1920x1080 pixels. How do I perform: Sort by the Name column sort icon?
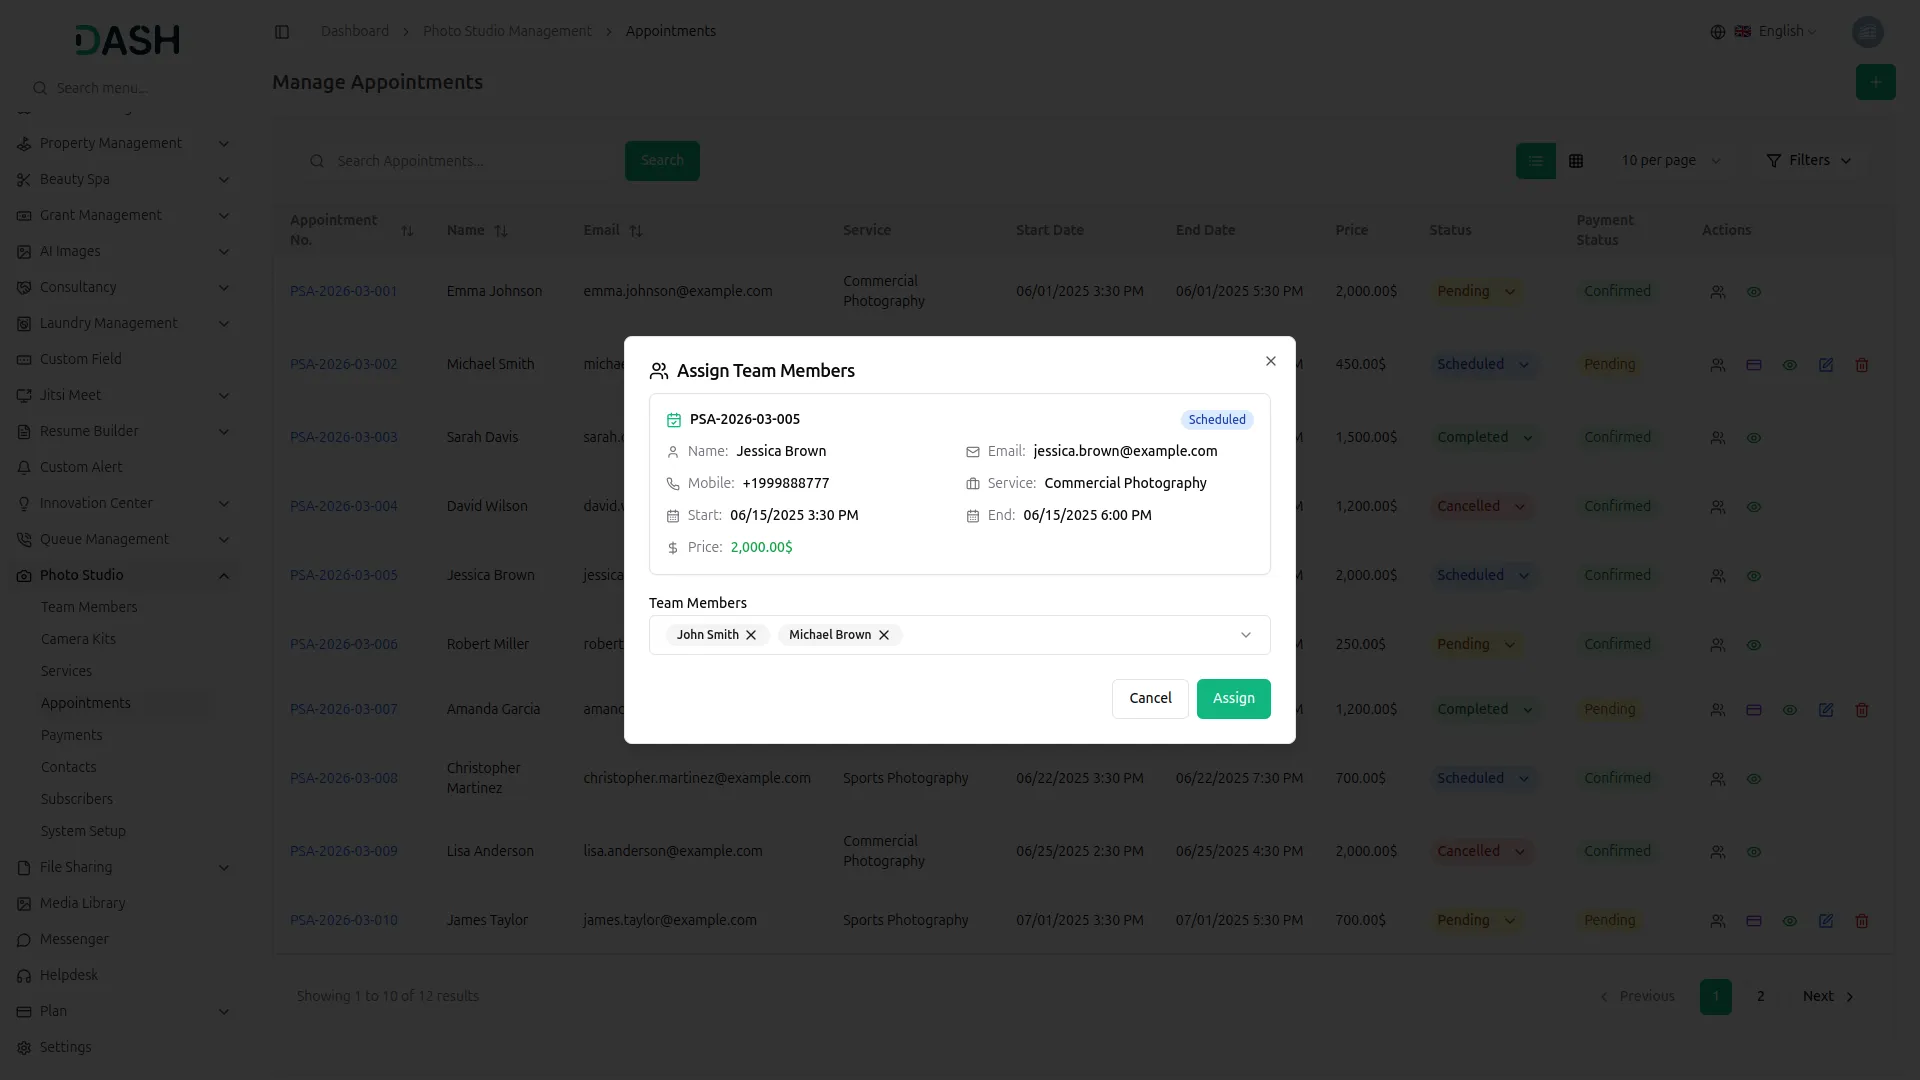pyautogui.click(x=501, y=231)
